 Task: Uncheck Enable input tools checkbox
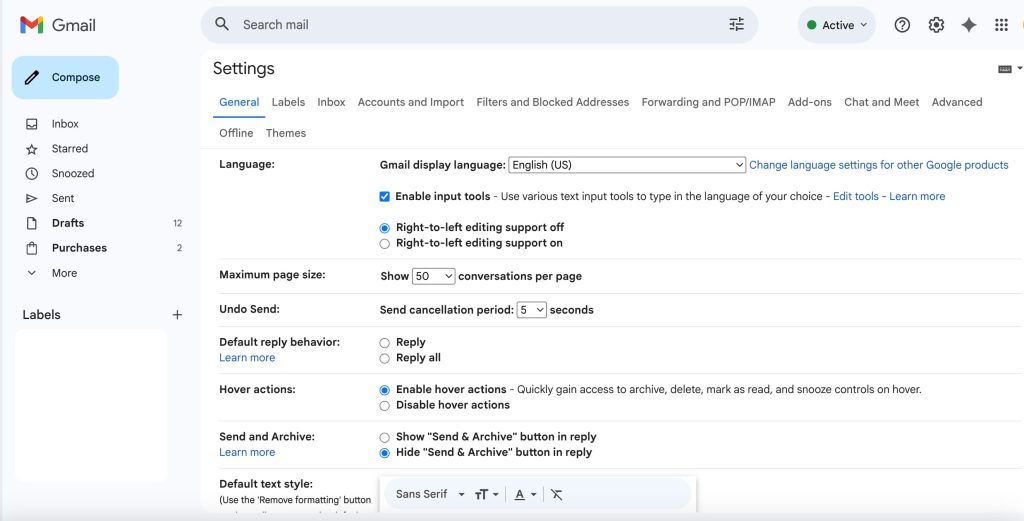click(385, 197)
